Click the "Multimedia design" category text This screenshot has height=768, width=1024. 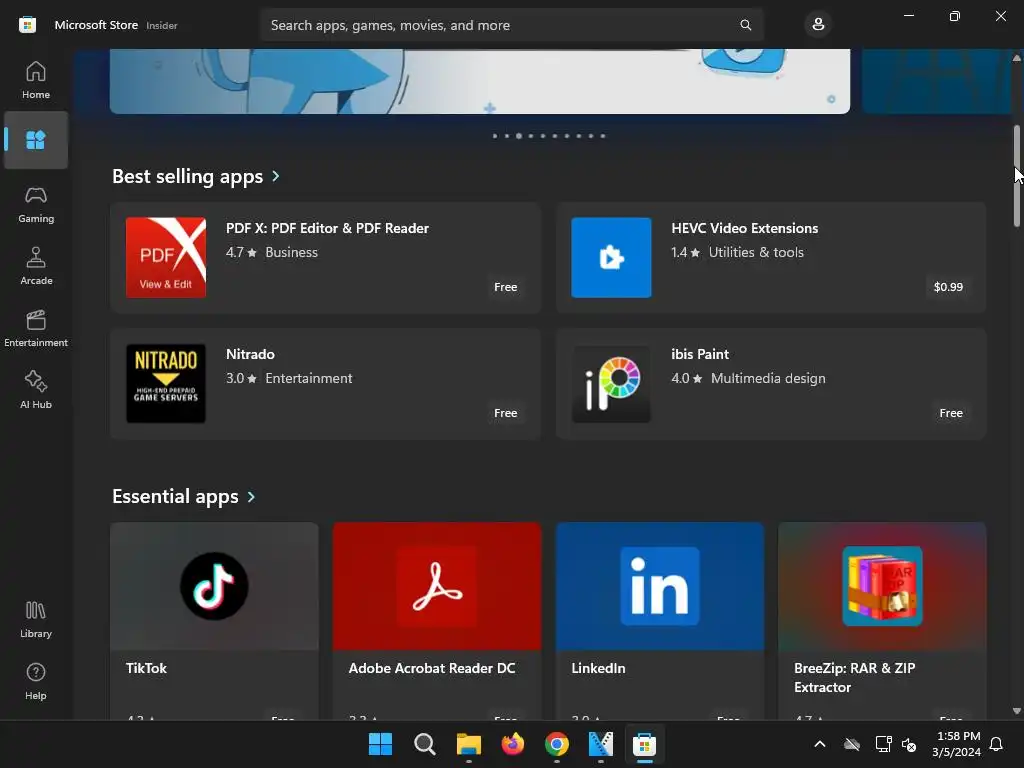coord(768,378)
